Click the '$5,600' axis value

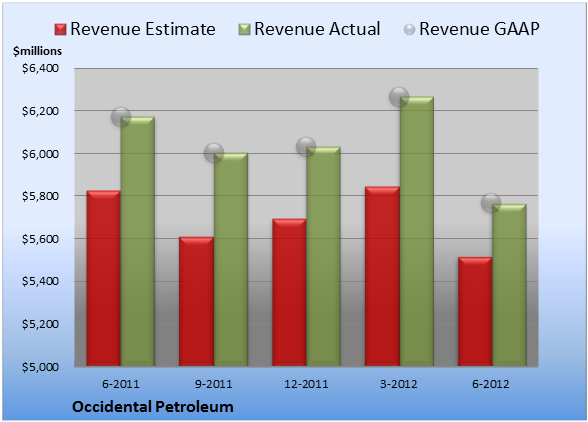point(40,239)
